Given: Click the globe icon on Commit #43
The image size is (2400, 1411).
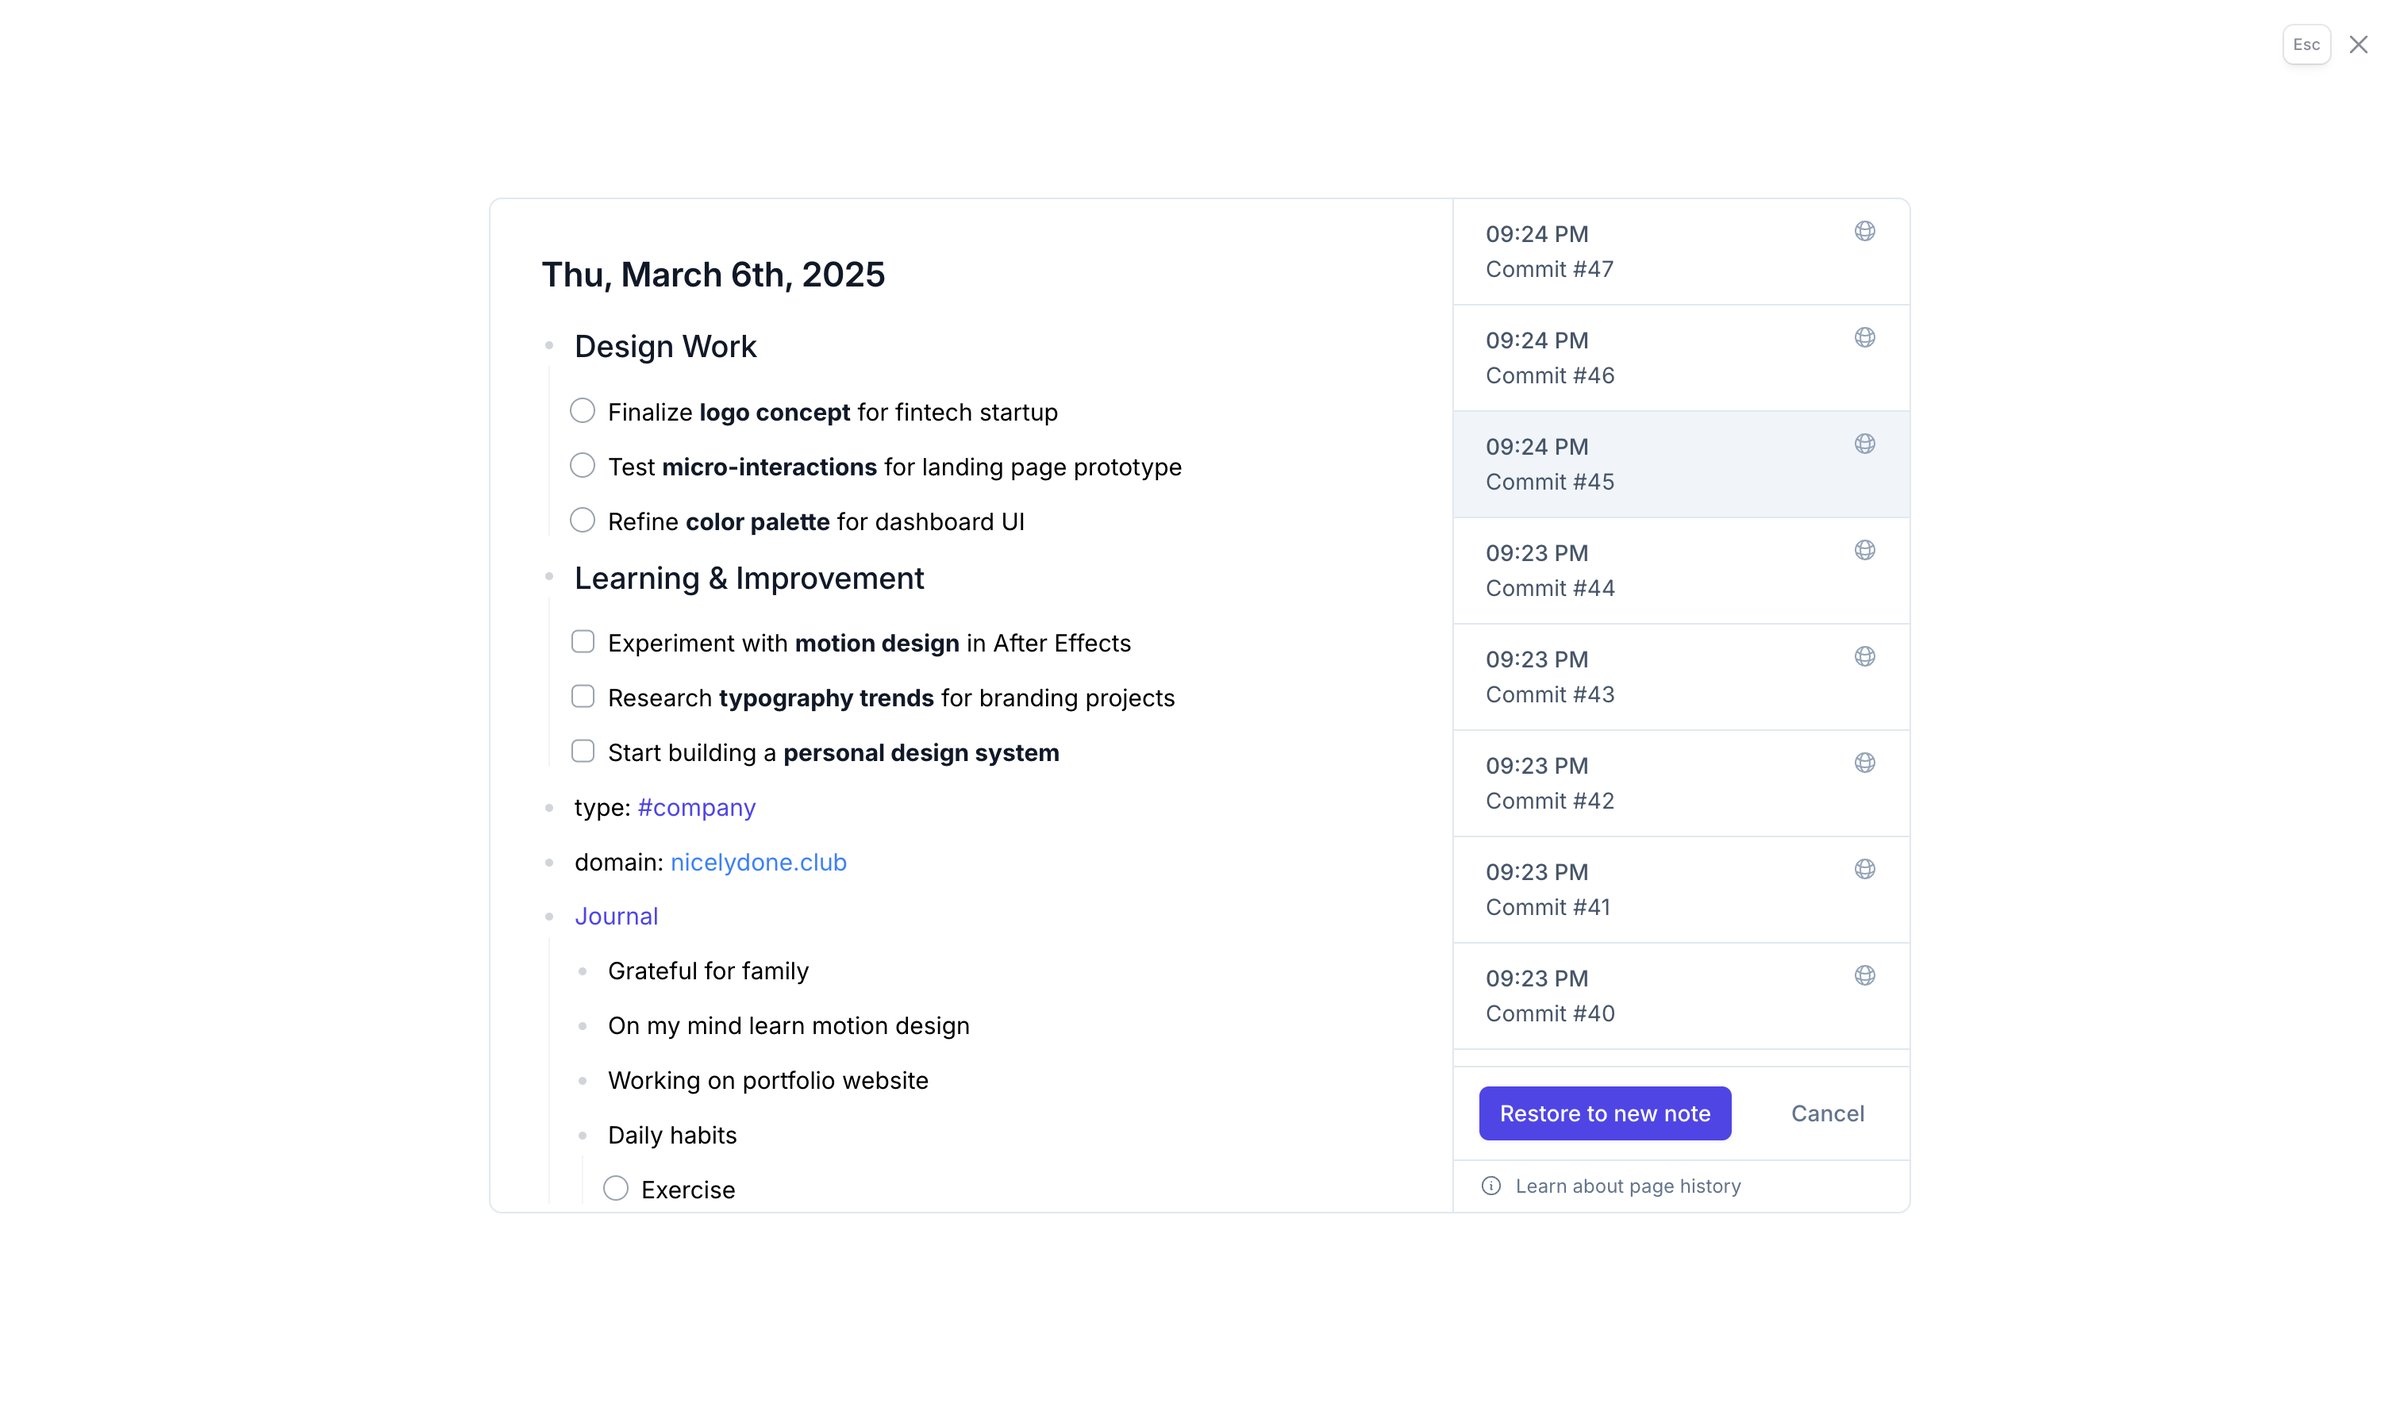Looking at the screenshot, I should [1864, 656].
